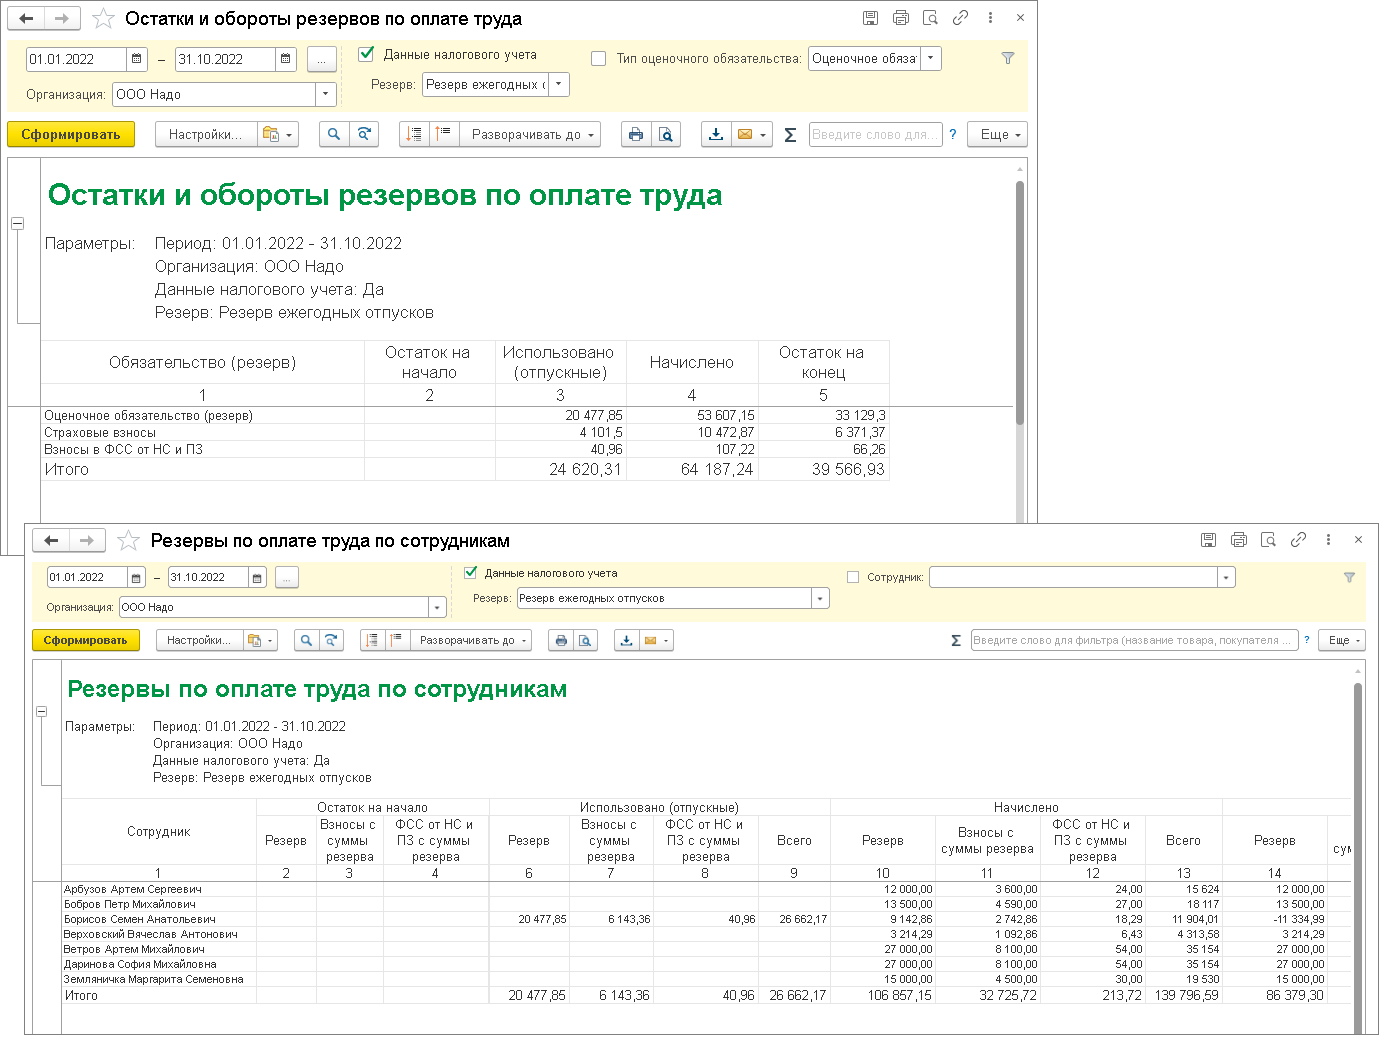Click magnifier find icon in upper toolbar

pyautogui.click(x=334, y=134)
